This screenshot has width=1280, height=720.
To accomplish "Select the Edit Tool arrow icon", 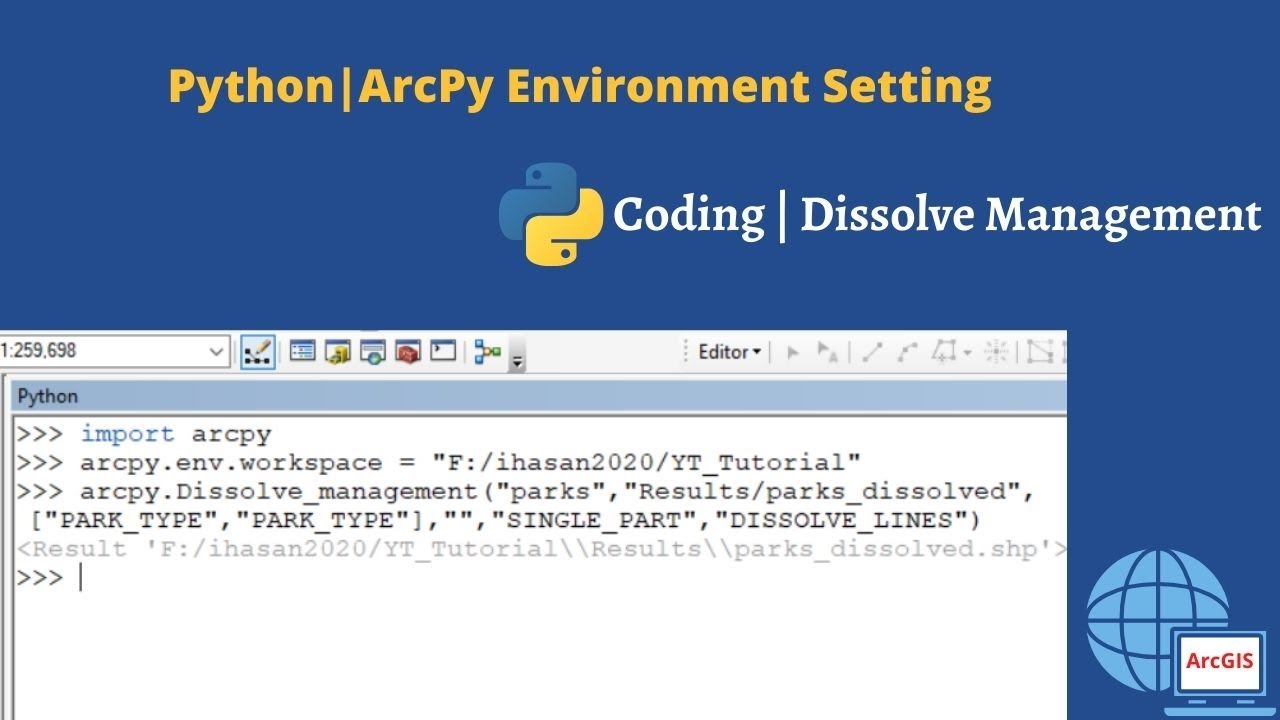I will (x=793, y=352).
